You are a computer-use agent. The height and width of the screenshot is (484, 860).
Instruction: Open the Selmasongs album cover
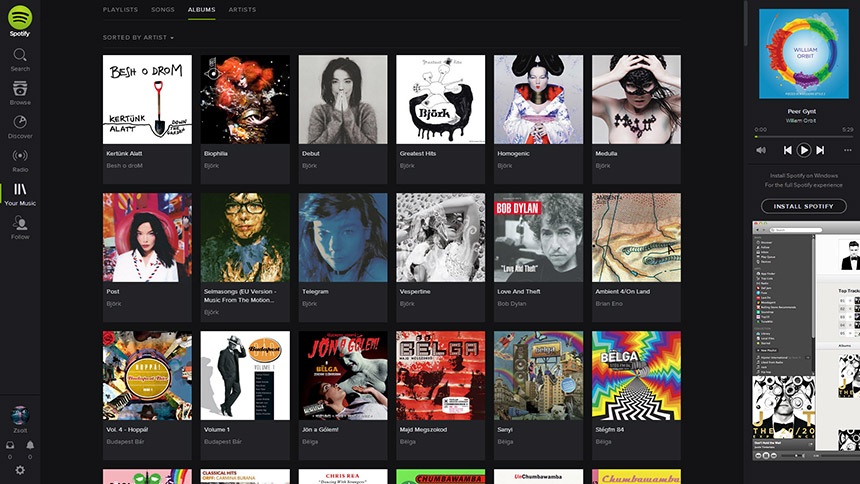(245, 238)
